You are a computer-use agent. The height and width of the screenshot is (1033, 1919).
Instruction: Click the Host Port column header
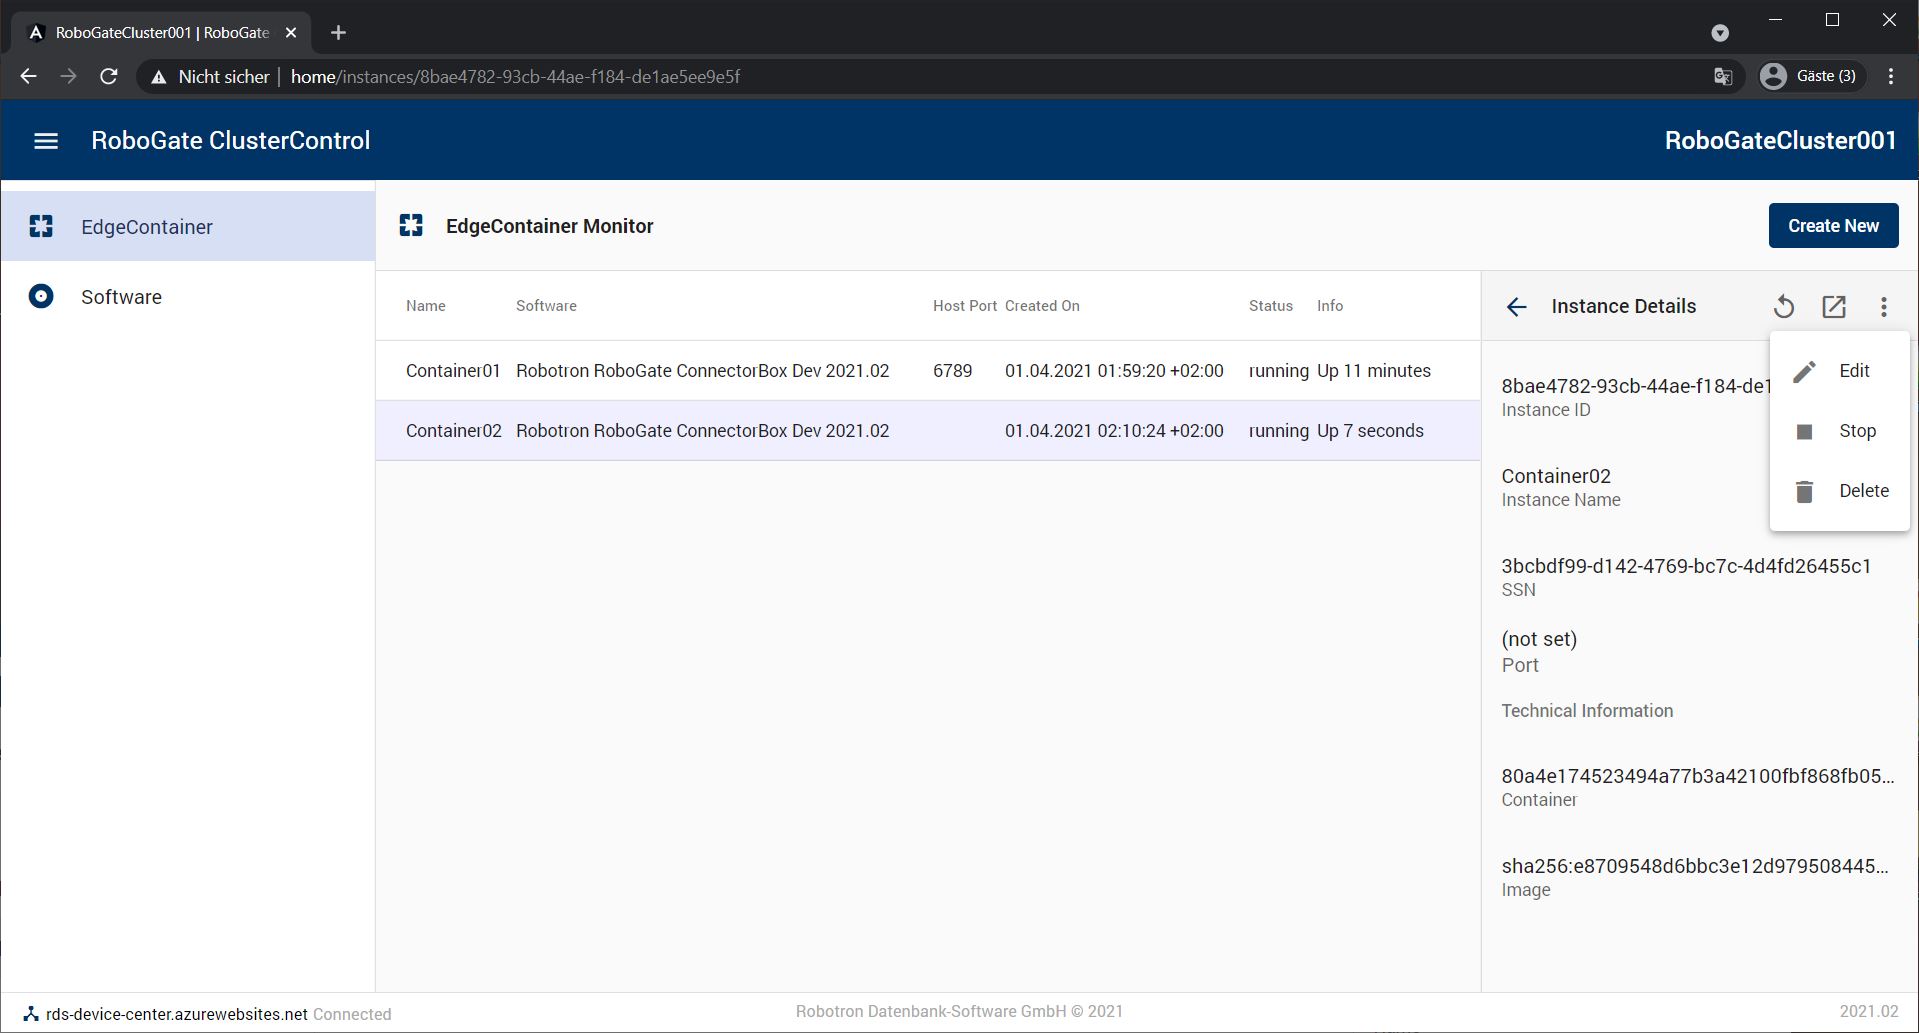(x=965, y=306)
